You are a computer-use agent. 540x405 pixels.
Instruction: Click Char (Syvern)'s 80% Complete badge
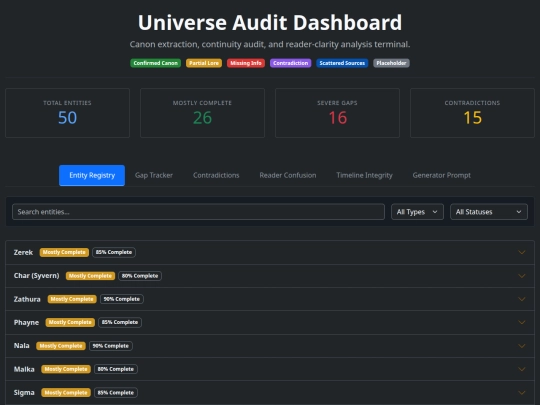pyautogui.click(x=140, y=276)
